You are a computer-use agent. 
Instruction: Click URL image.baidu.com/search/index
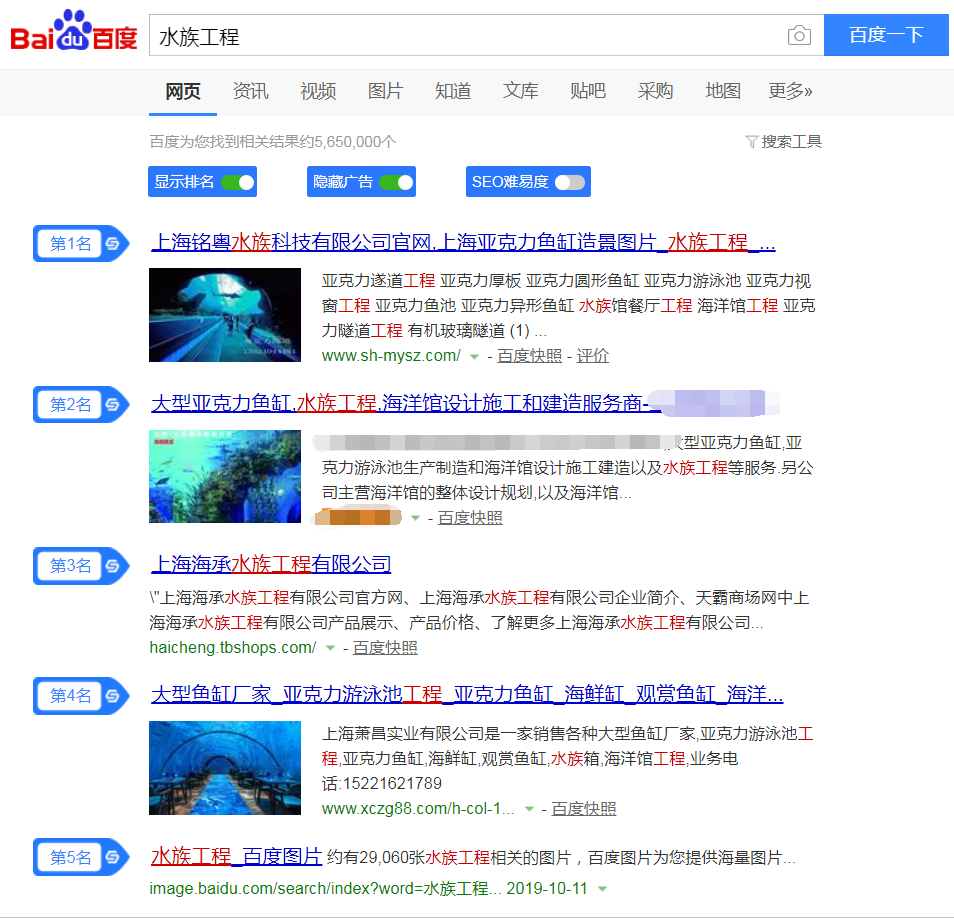pyautogui.click(x=325, y=889)
